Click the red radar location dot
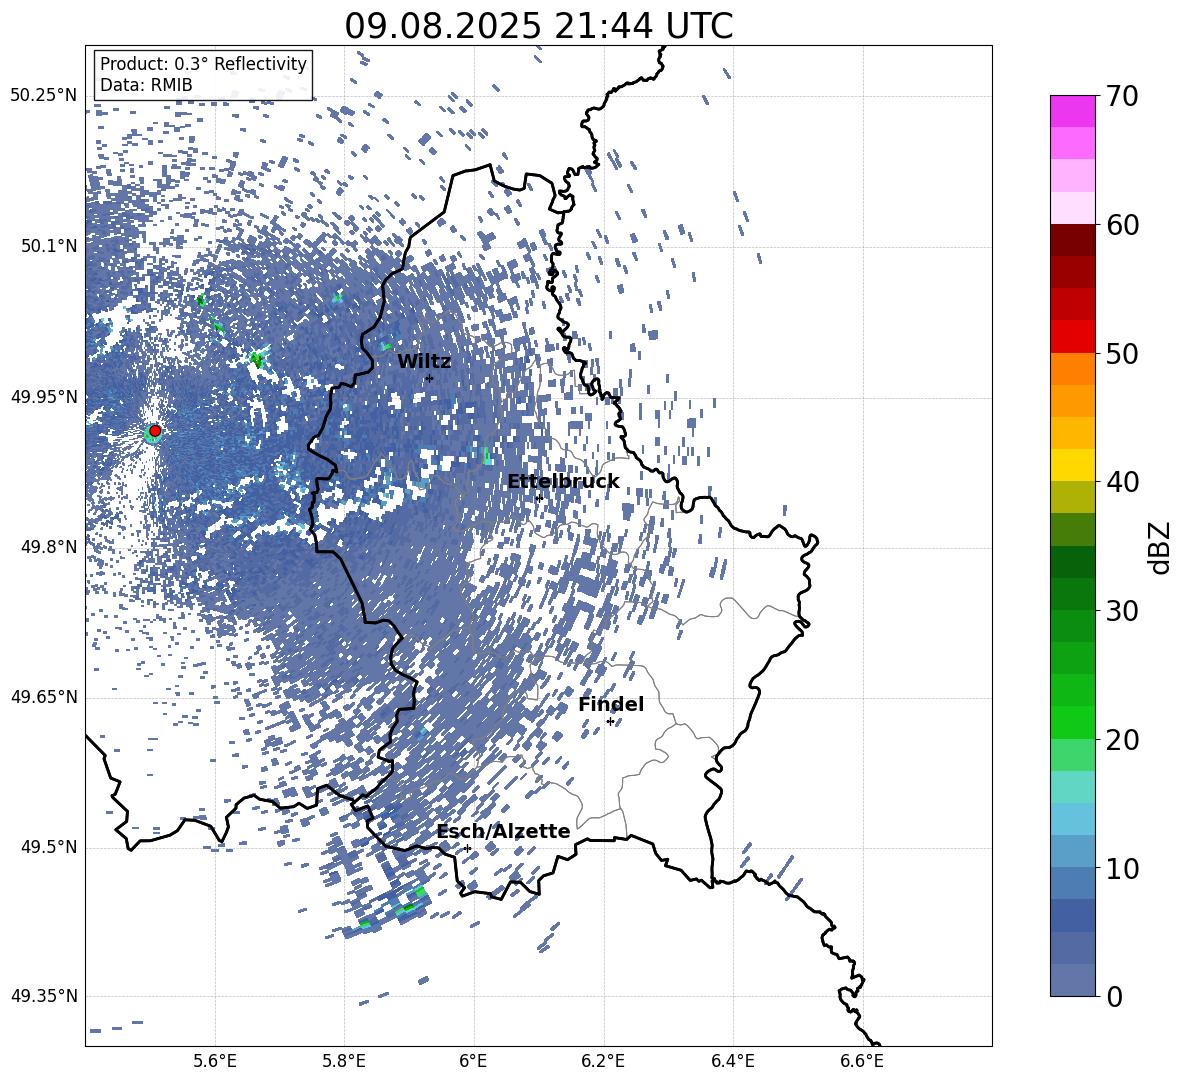The width and height of the screenshot is (1184, 1081). pyautogui.click(x=155, y=431)
